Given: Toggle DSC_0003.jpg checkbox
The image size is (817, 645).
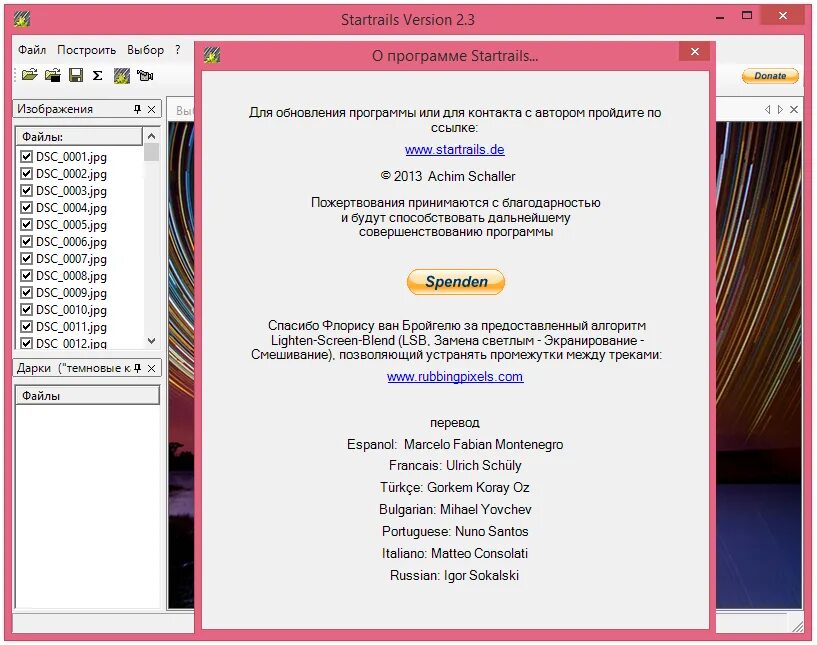Looking at the screenshot, I should tap(27, 190).
